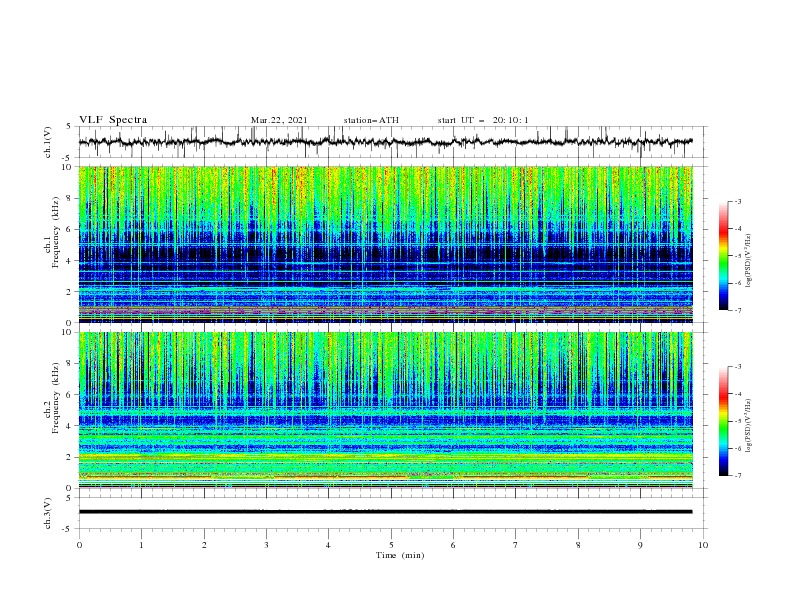Screen dimensions: 792x612
Task: Select the "start UT = 20:10:1" text
Action: click(x=483, y=120)
